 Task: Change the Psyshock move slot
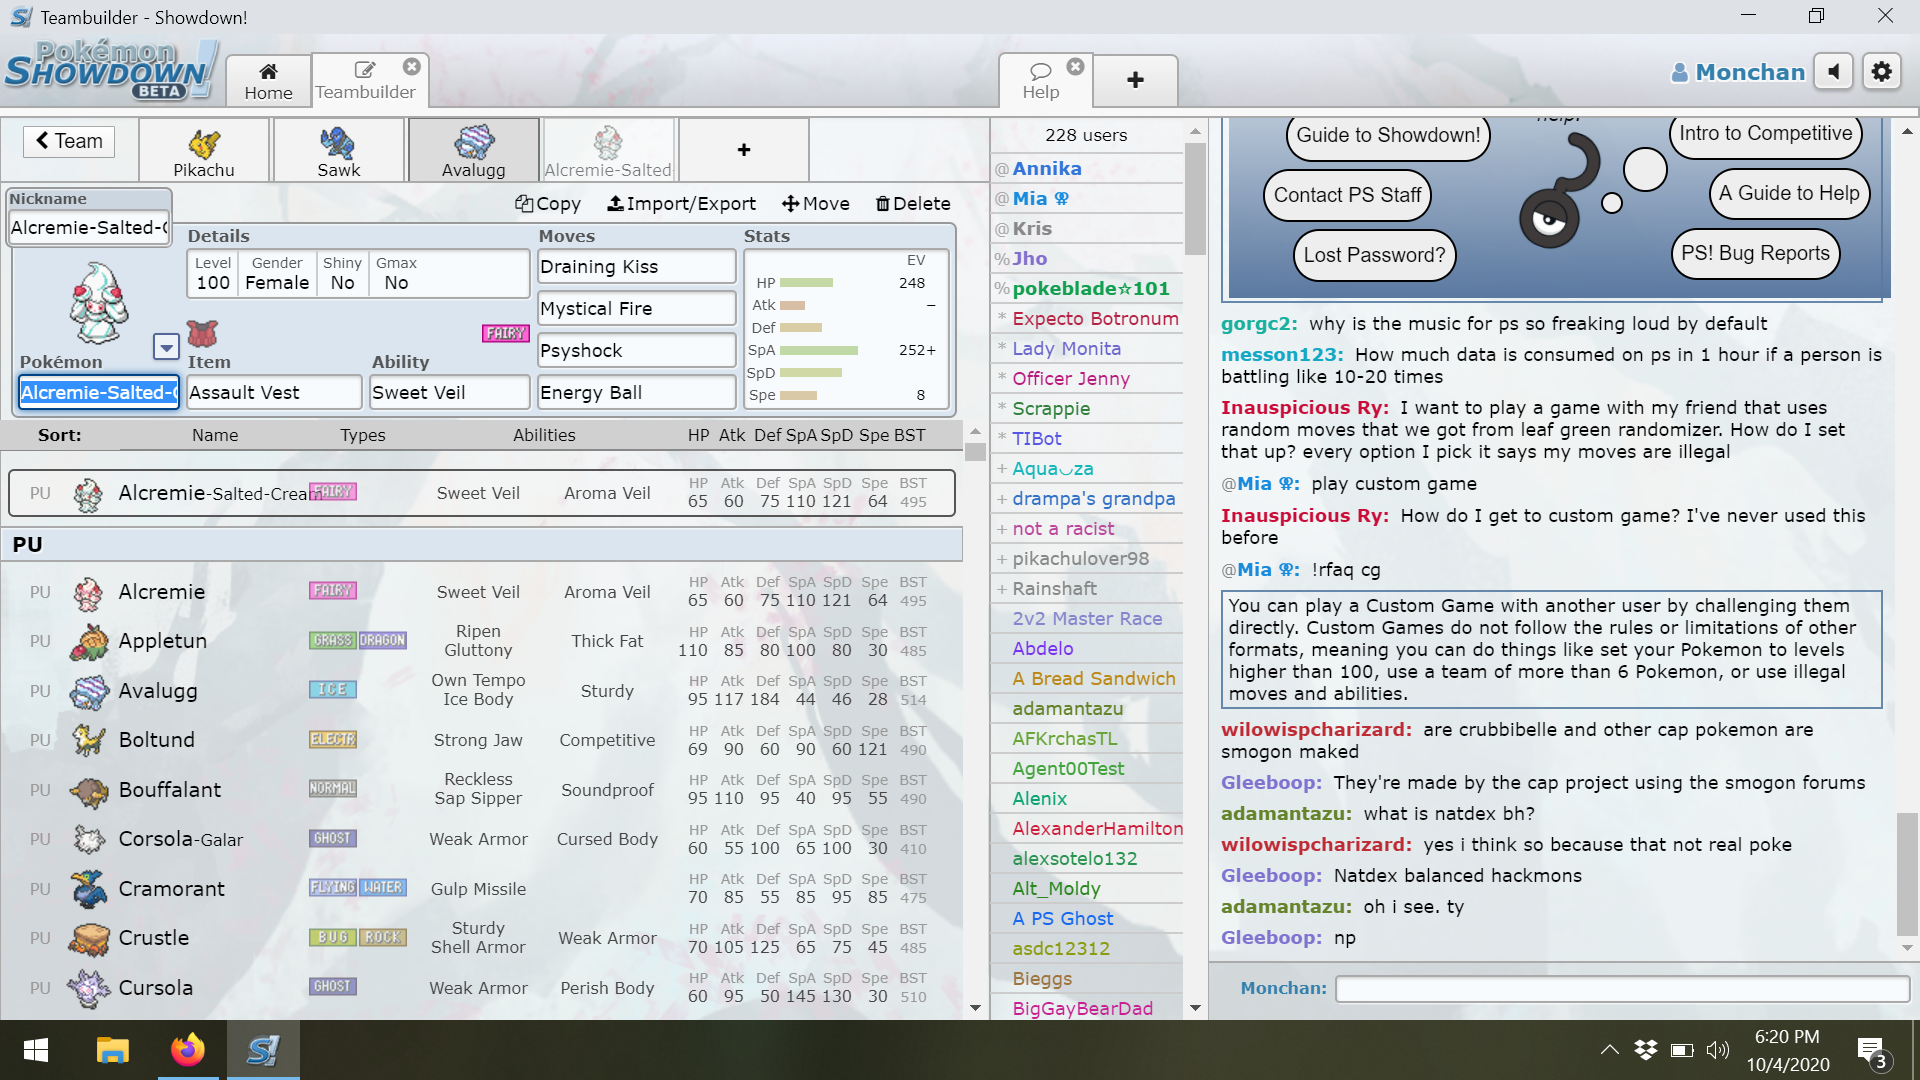637,351
